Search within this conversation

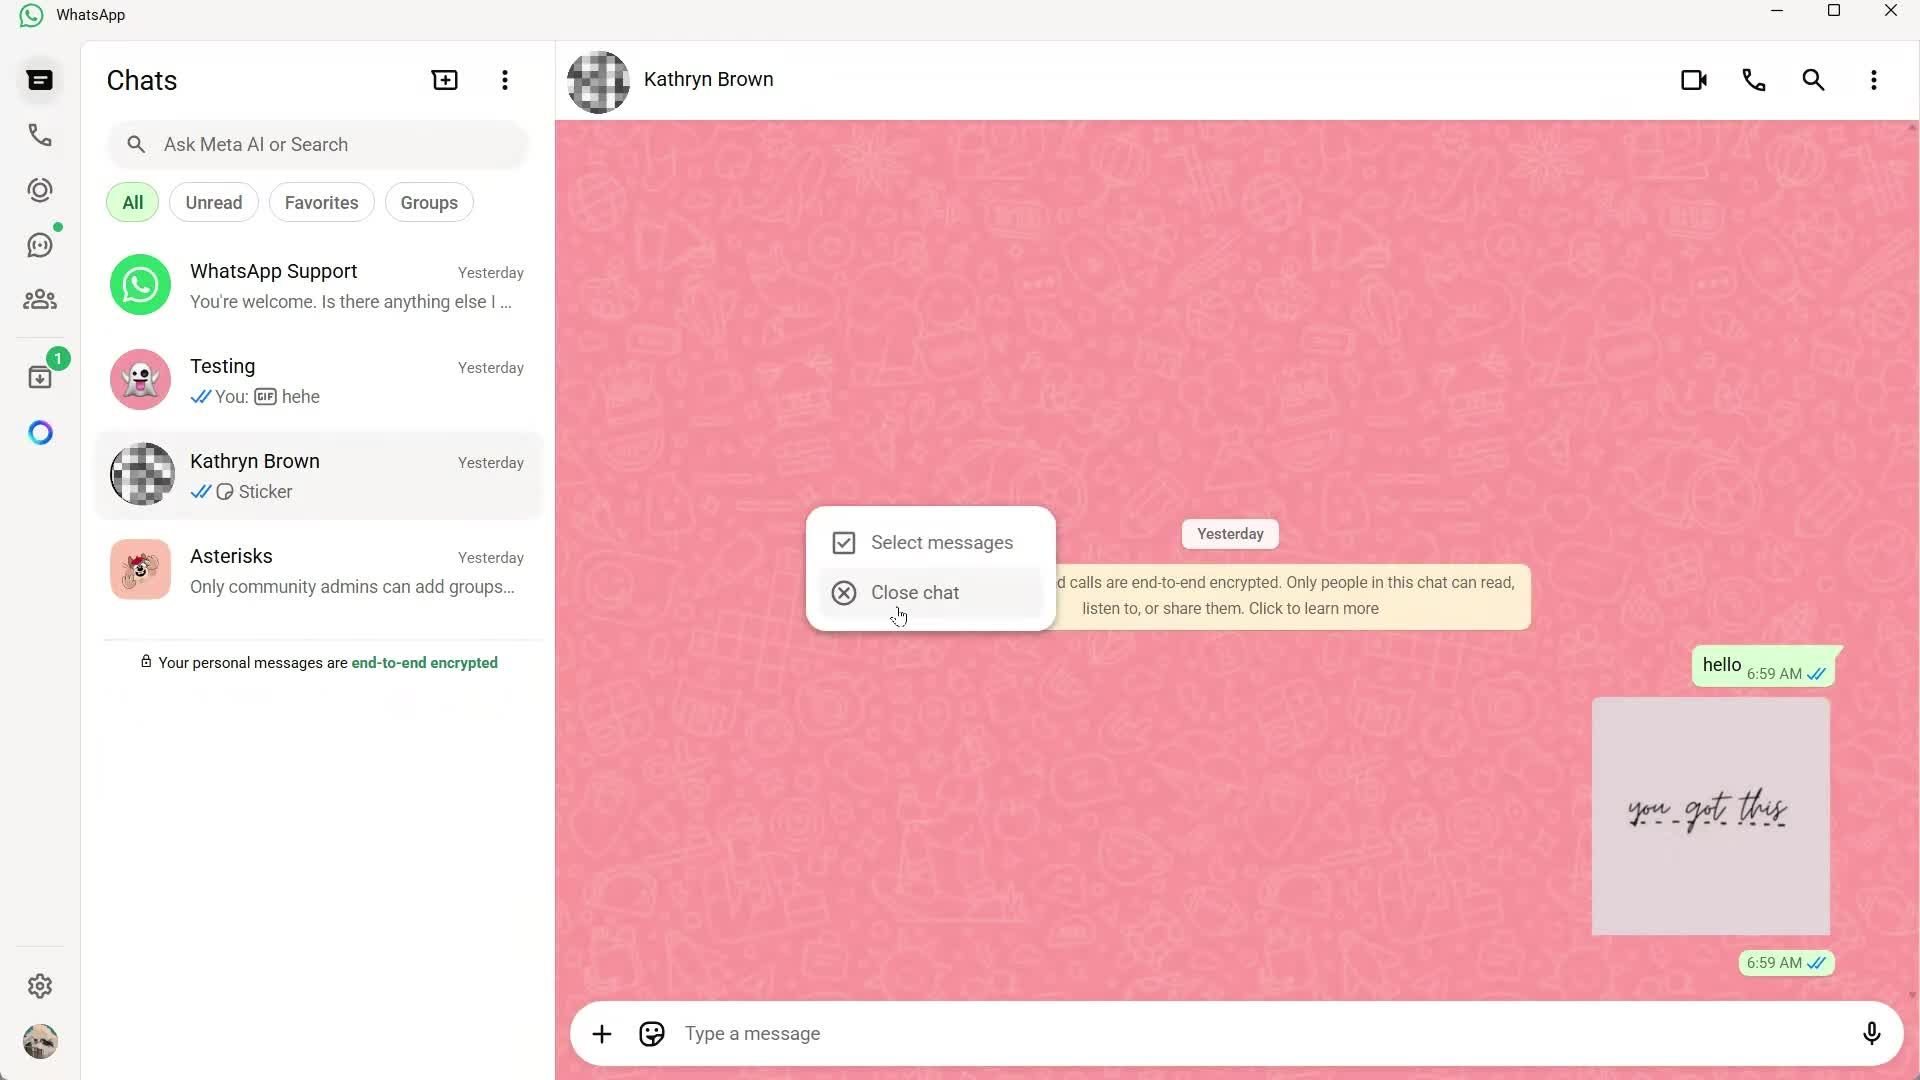click(1813, 80)
